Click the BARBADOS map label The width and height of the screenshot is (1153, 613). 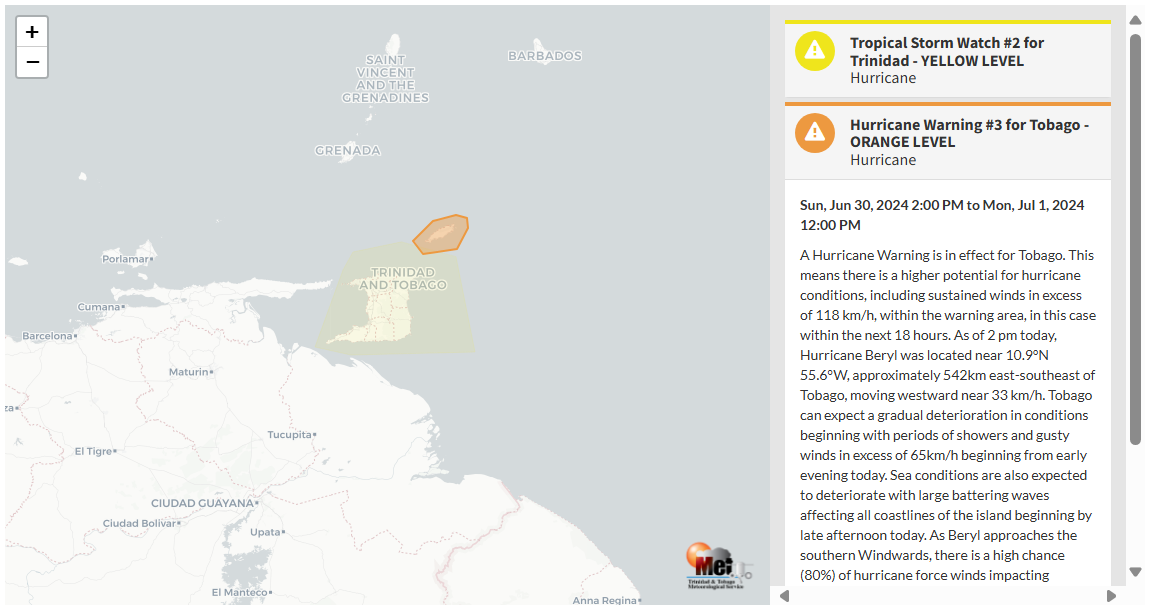coord(545,56)
